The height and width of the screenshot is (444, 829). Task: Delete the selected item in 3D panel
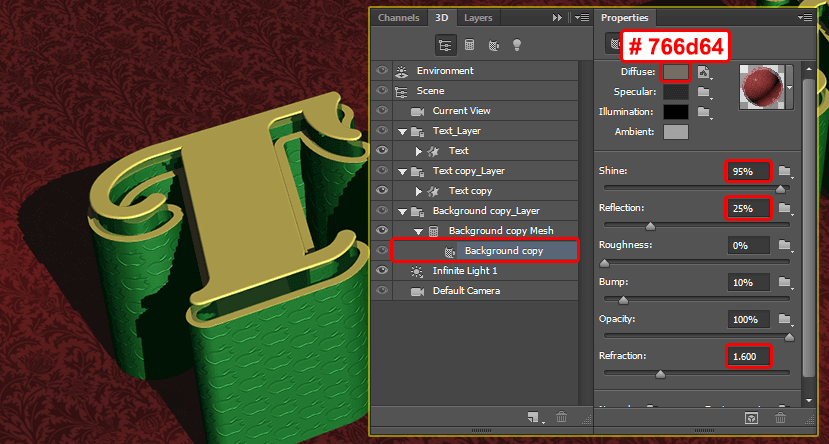562,417
